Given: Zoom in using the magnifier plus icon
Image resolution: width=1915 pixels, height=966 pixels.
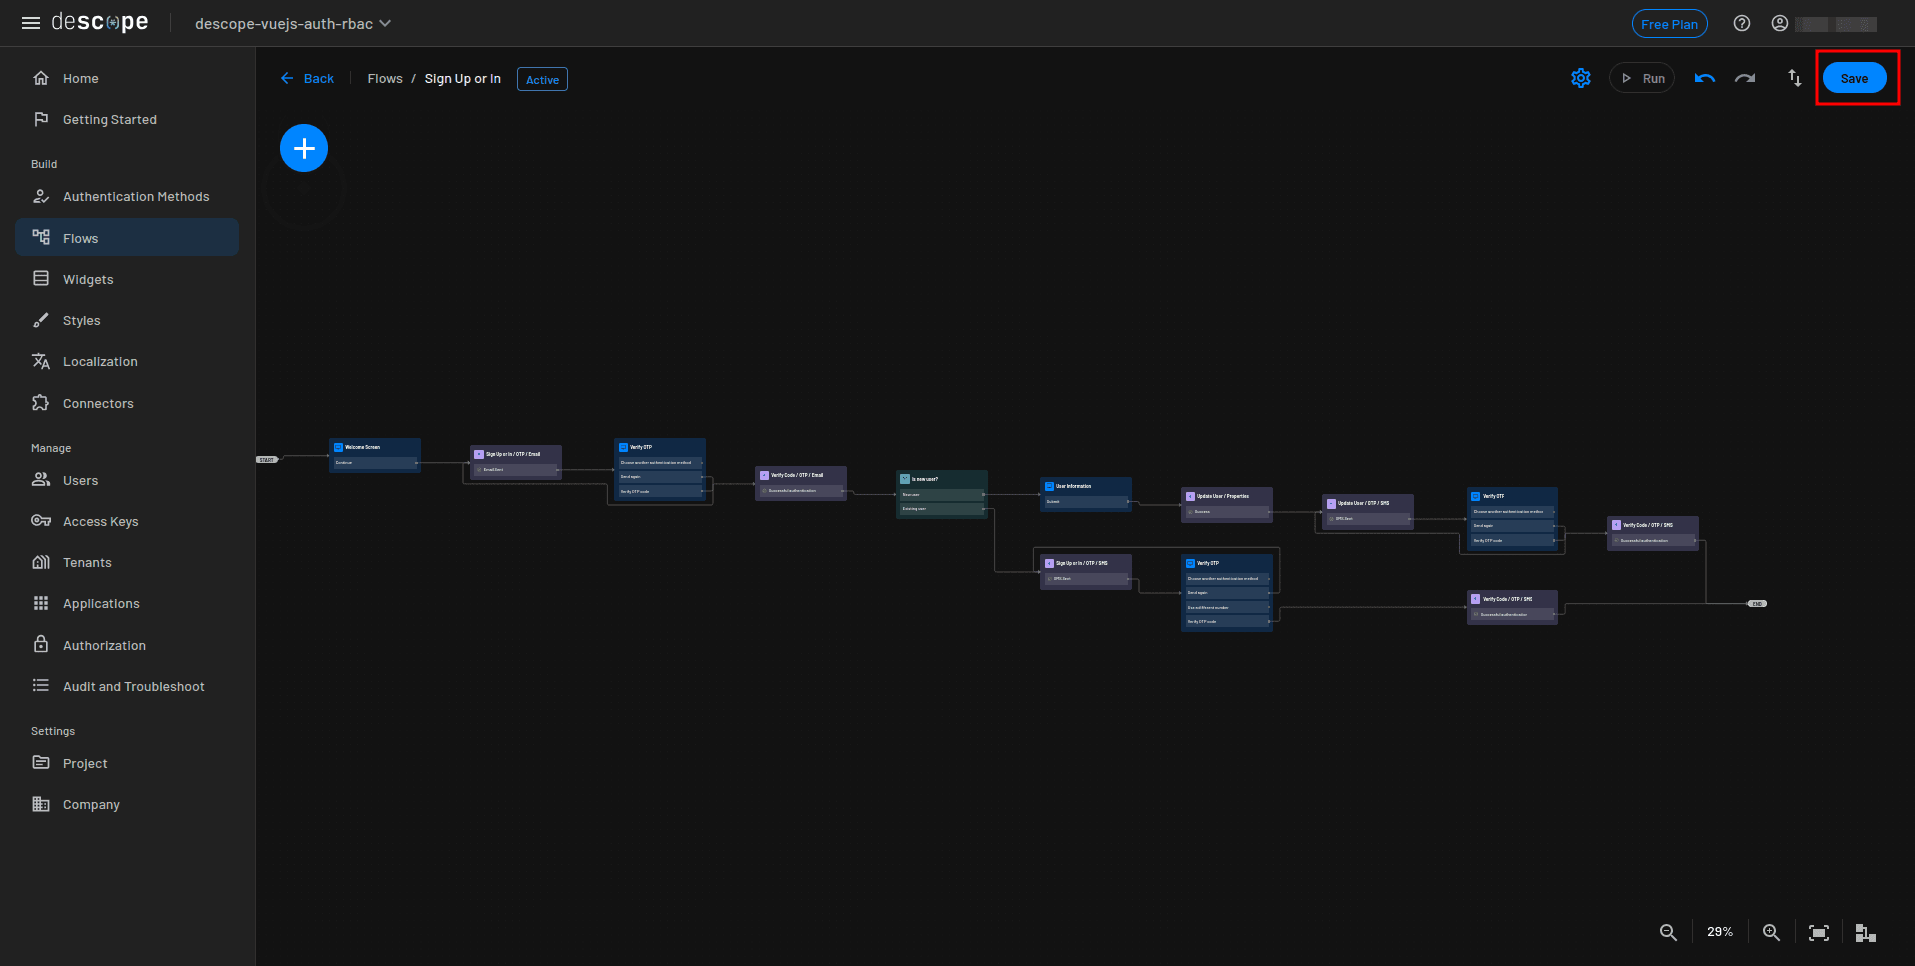Looking at the screenshot, I should click(x=1771, y=932).
